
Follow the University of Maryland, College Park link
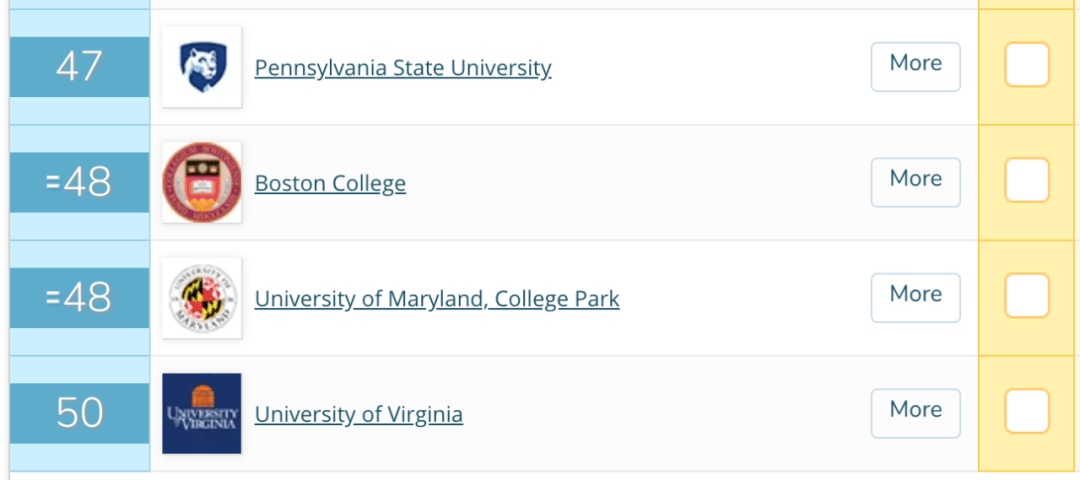click(437, 299)
